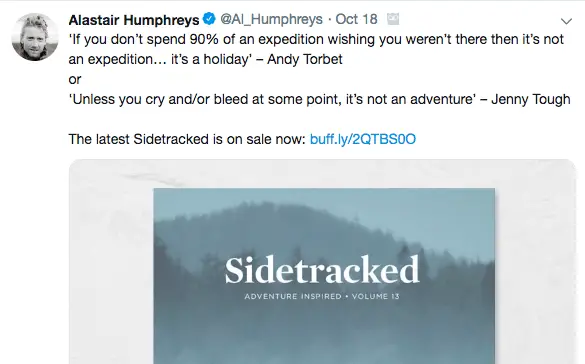Open the Oct 18 tweet timestamp
This screenshot has height=364, width=585.
tap(356, 19)
